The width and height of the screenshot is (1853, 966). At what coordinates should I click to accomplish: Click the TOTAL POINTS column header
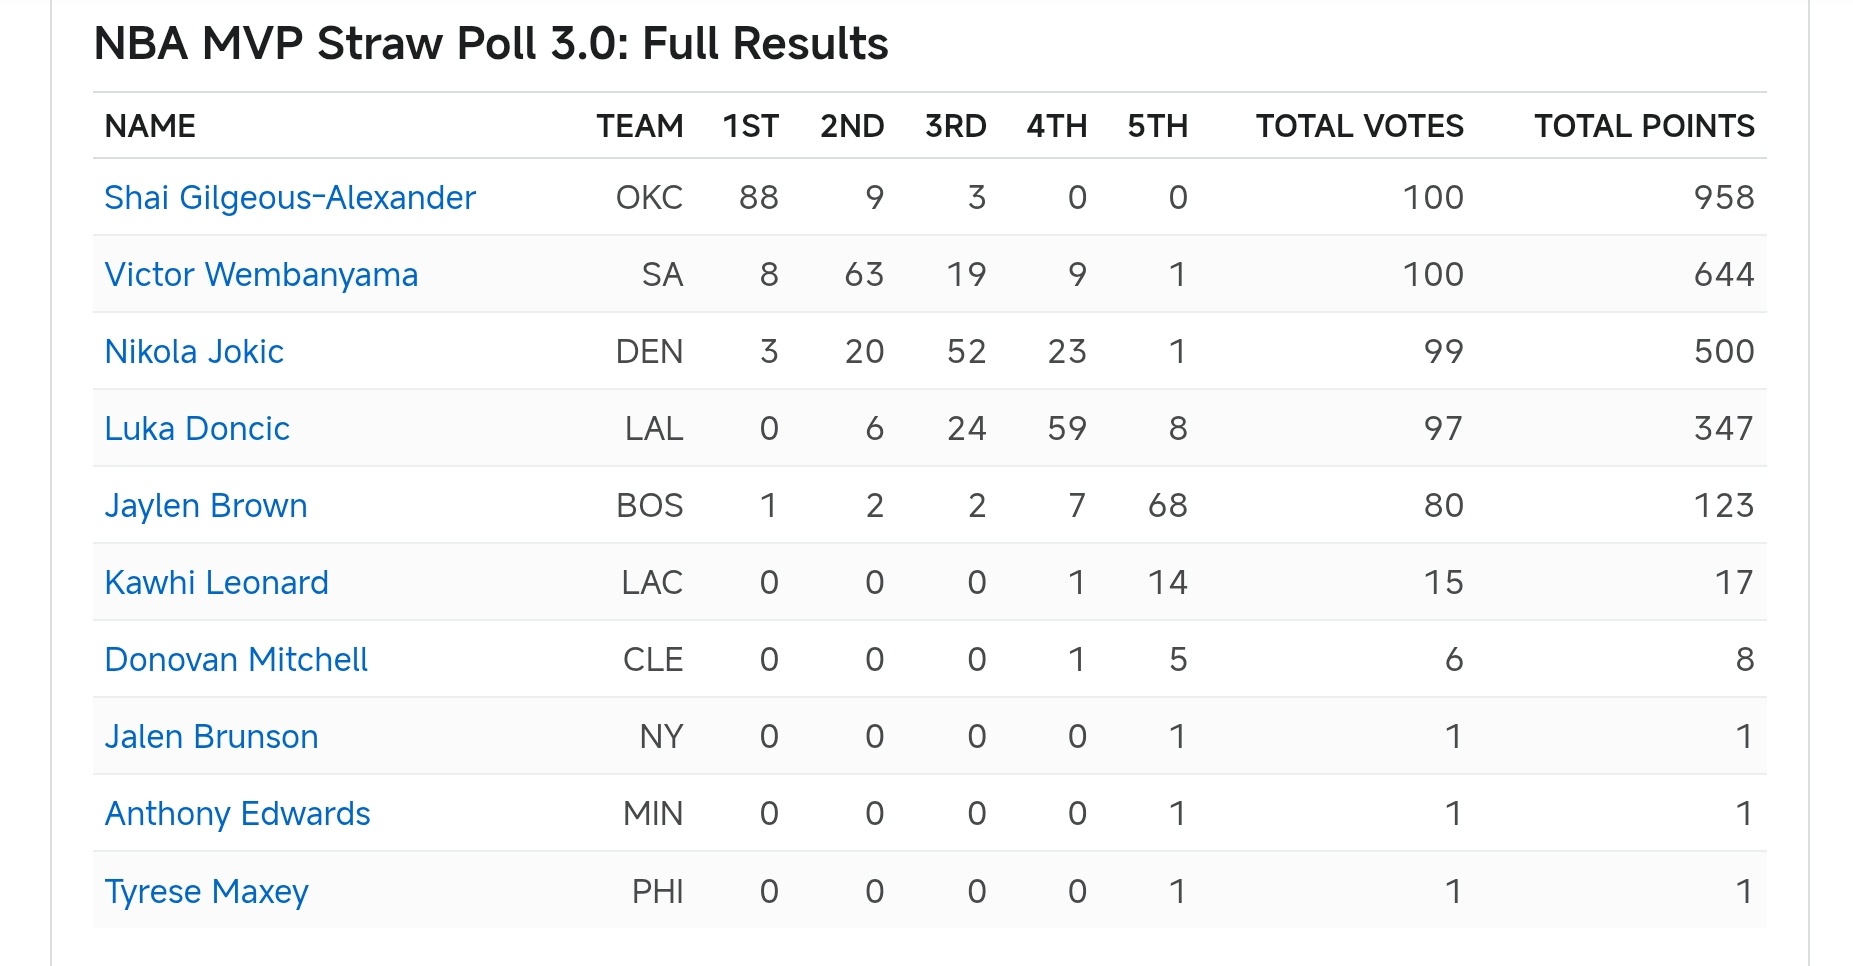(1644, 126)
